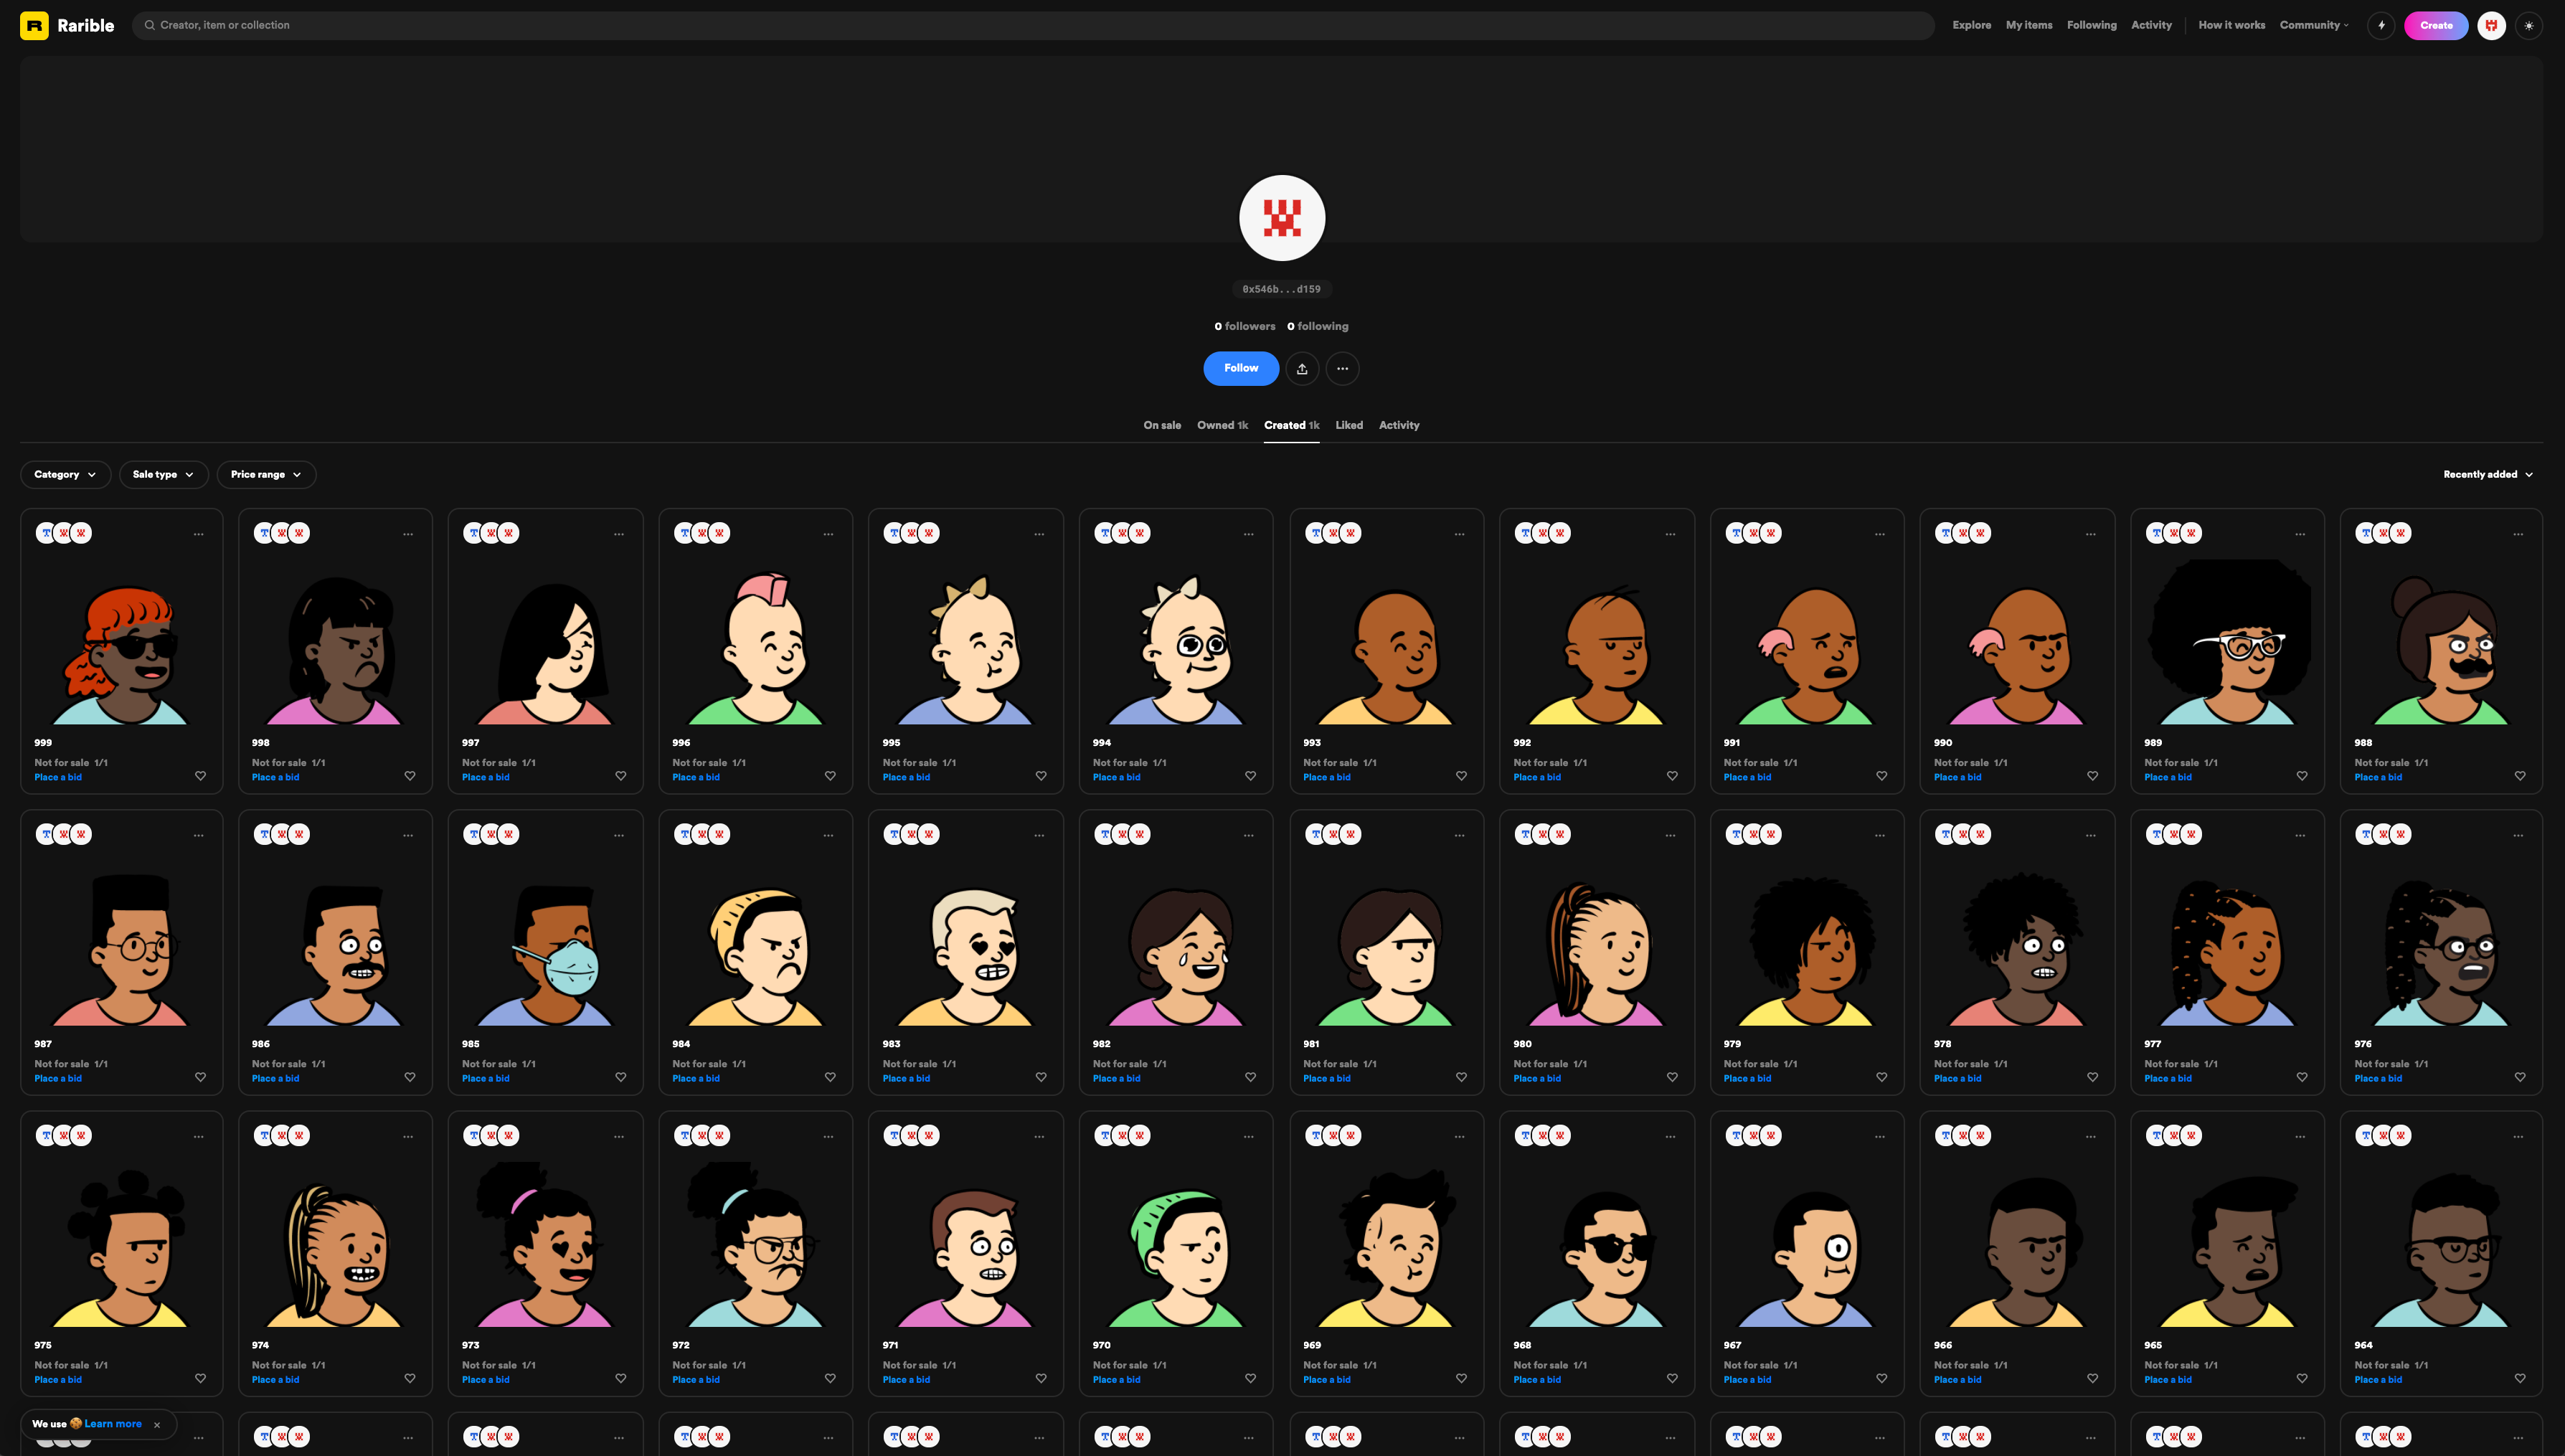This screenshot has width=2565, height=1456.
Task: Click the search magnifier icon
Action: (149, 25)
